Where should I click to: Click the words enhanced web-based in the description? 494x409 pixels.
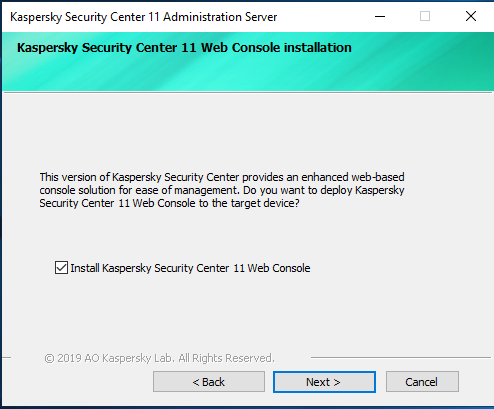click(353, 177)
